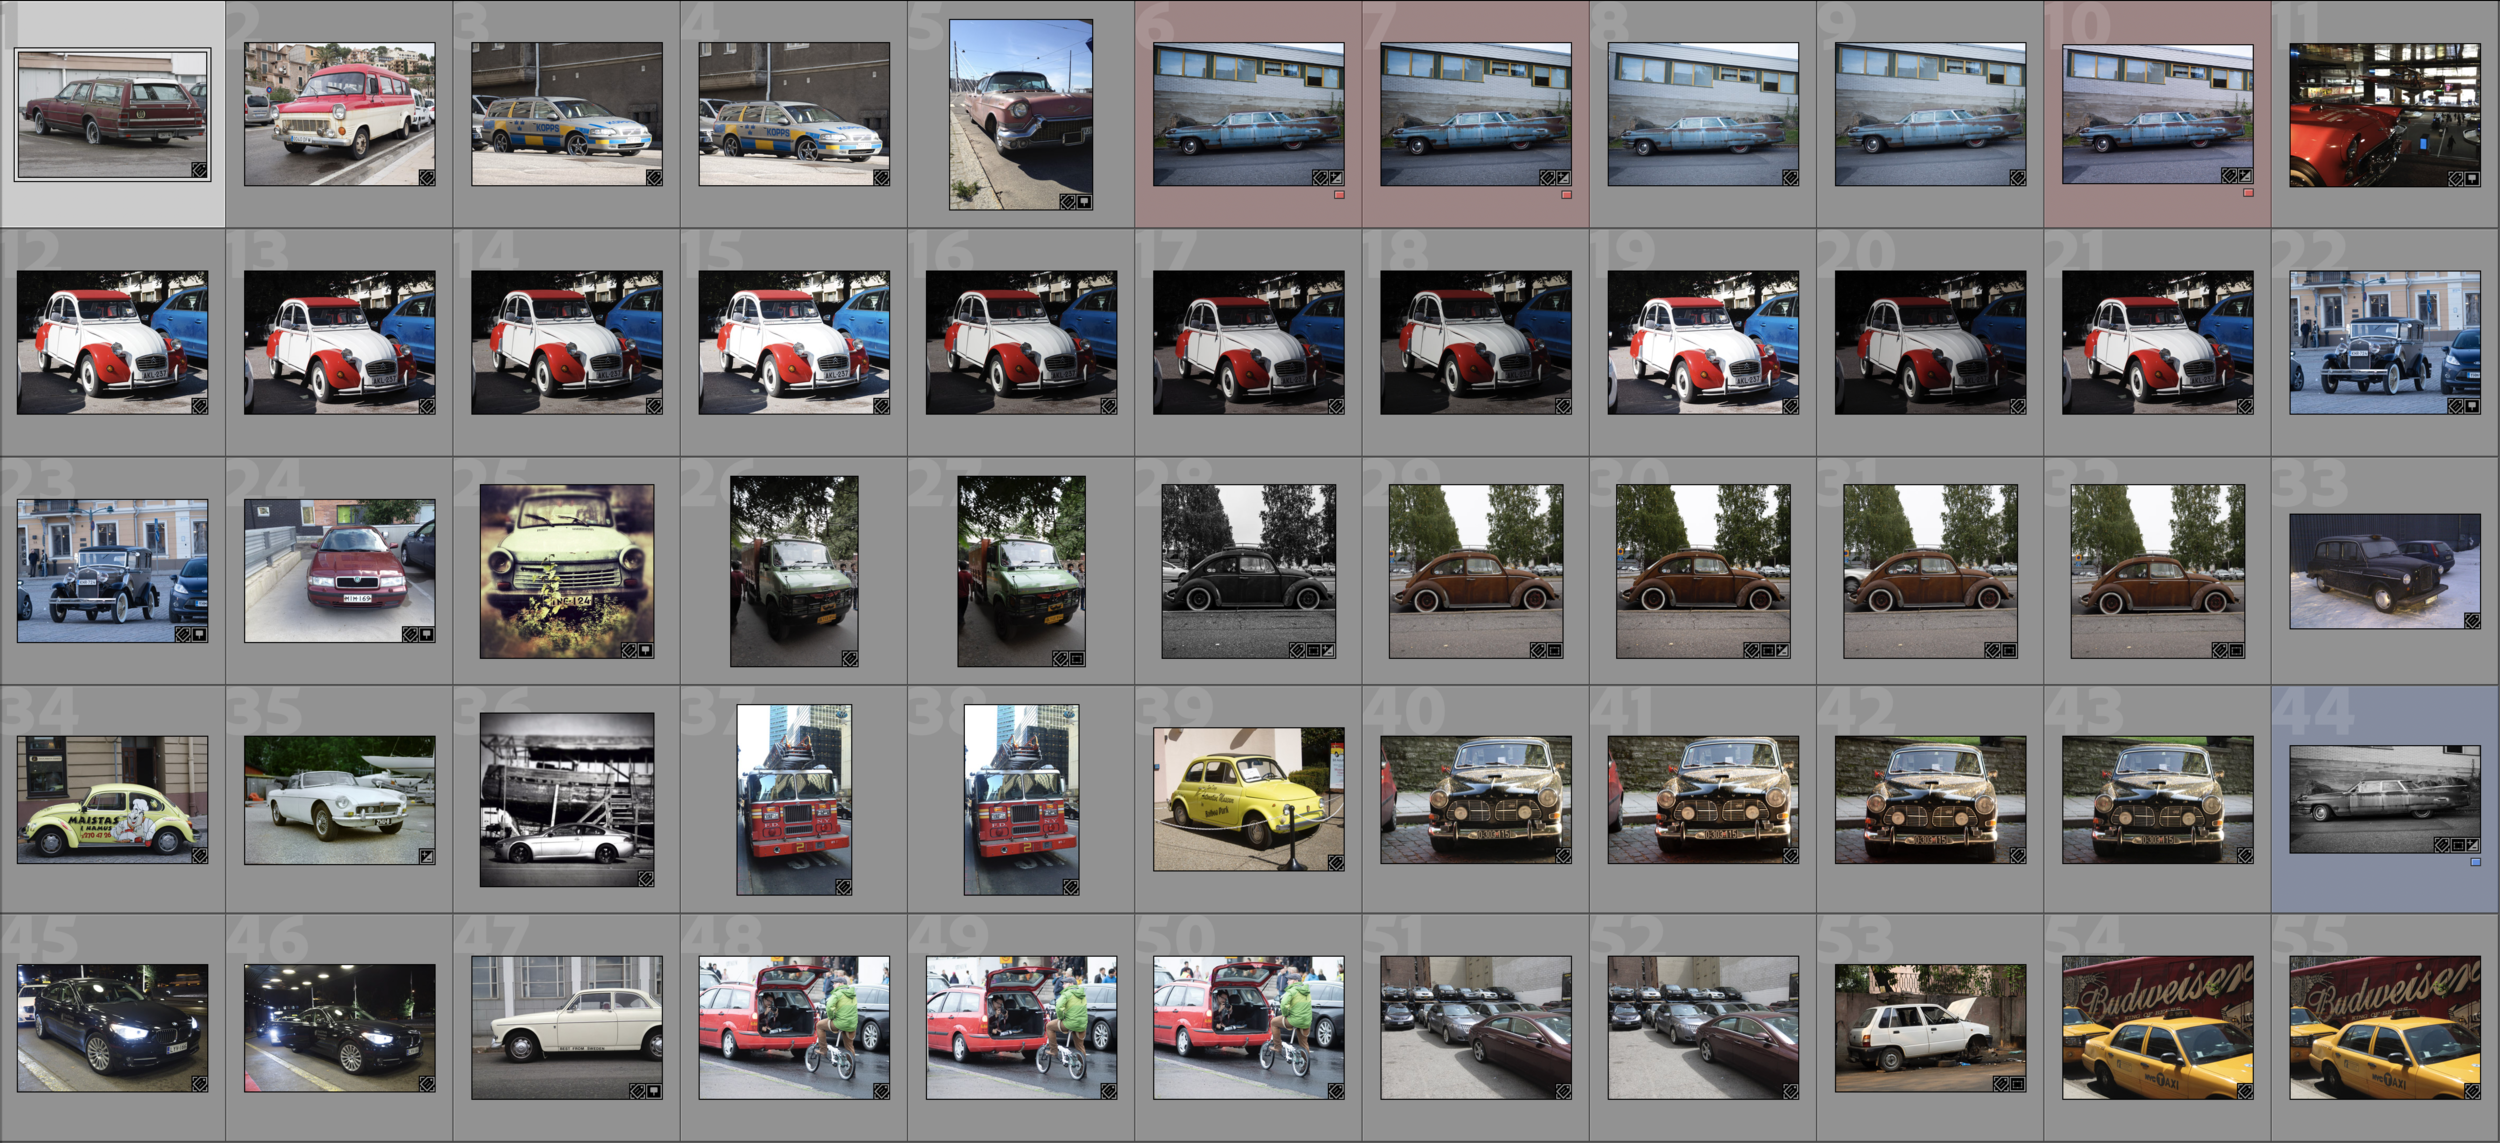Click the GPS location badge on photo 22
This screenshot has width=2500, height=1143.
pyautogui.click(x=2473, y=406)
